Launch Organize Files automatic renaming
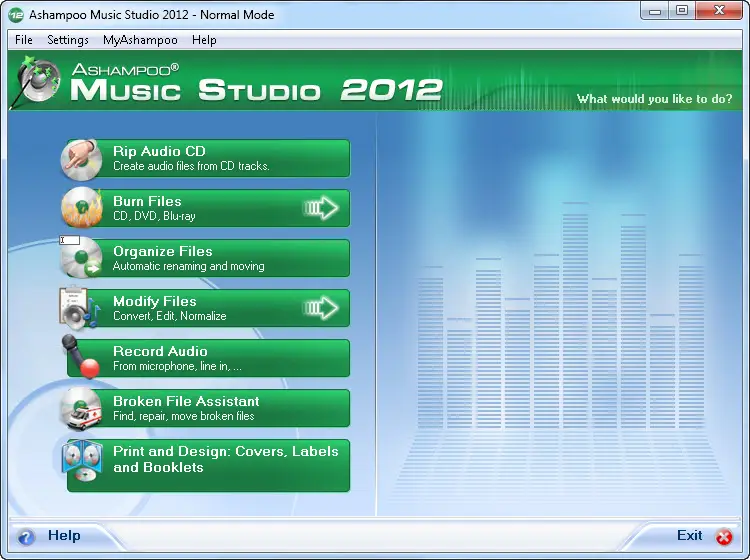 (x=208, y=258)
